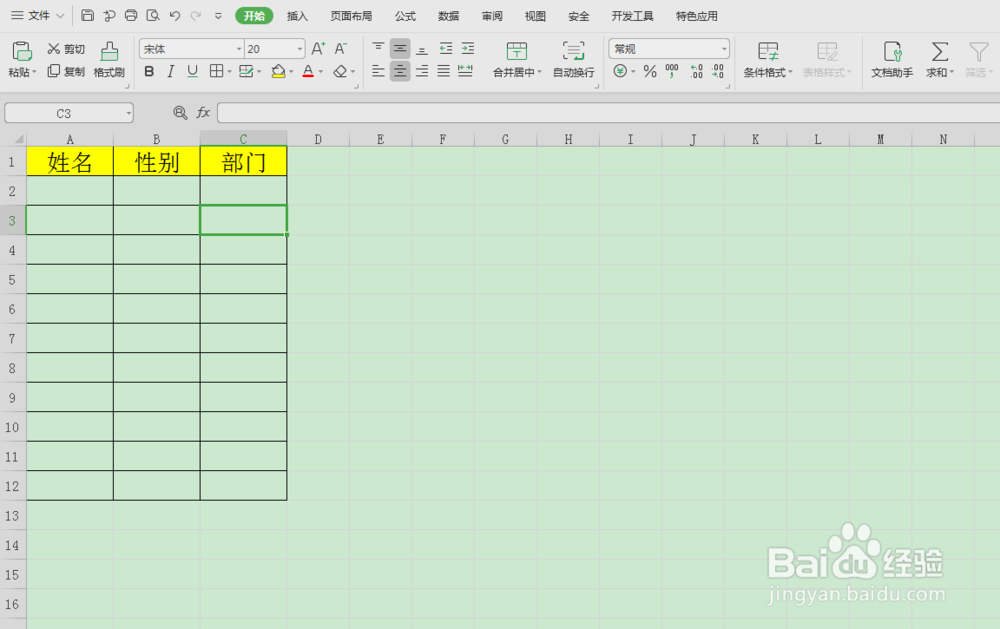Viewport: 1000px width, 629px height.
Task: Increase font size with A+ icon
Action: click(318, 48)
